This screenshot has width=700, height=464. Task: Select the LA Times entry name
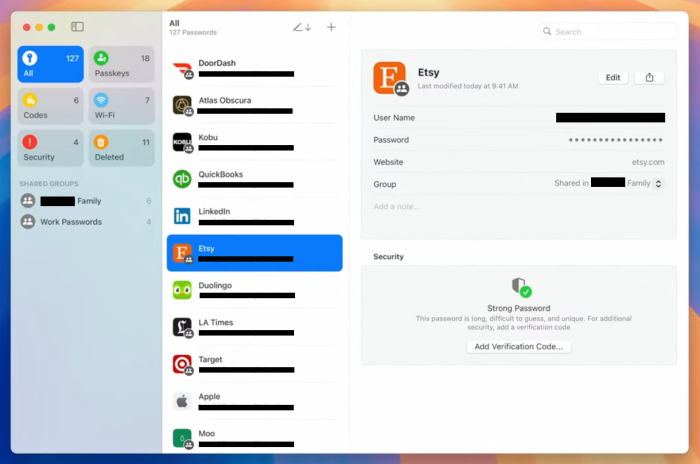point(216,322)
